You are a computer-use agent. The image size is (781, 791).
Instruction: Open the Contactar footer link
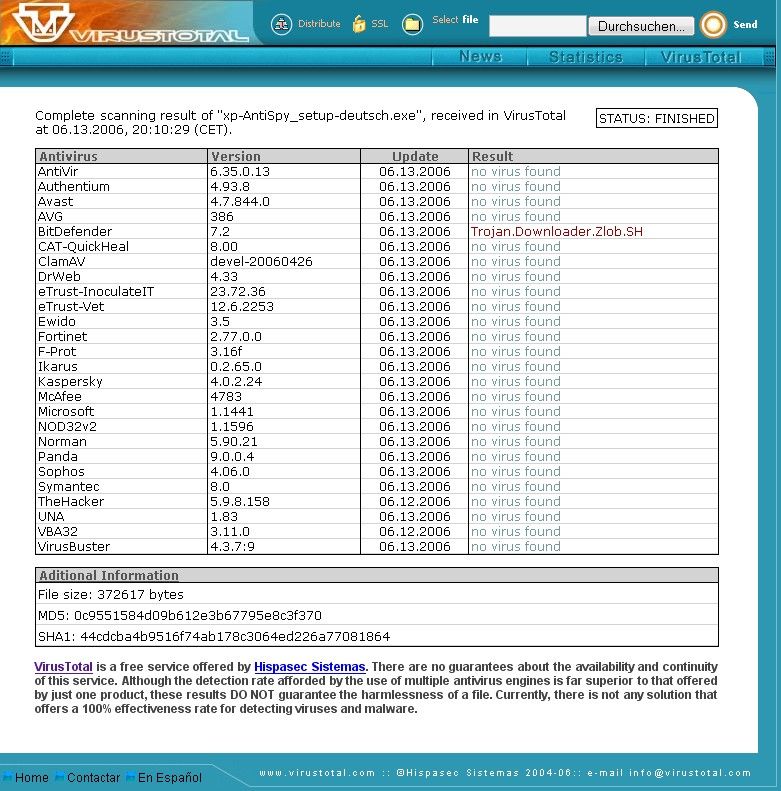[x=93, y=777]
